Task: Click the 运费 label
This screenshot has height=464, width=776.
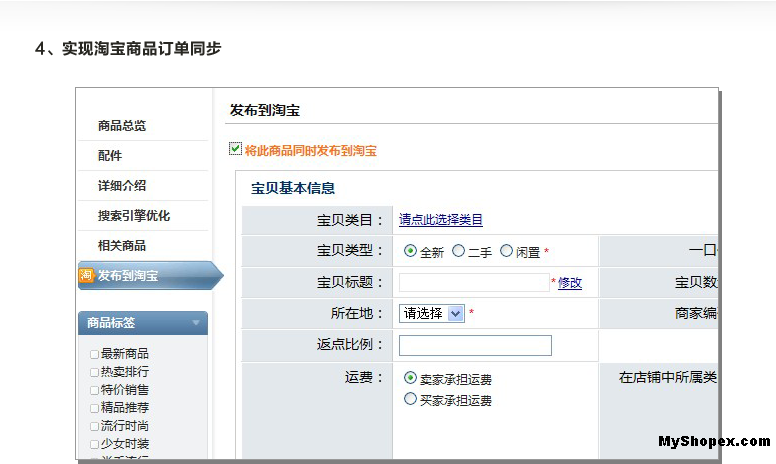Action: point(364,378)
